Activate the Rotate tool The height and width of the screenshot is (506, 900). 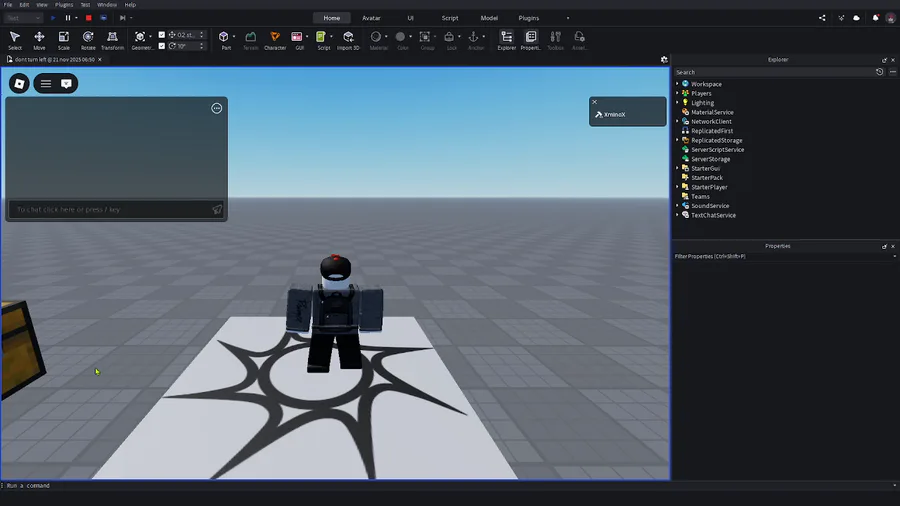88,40
